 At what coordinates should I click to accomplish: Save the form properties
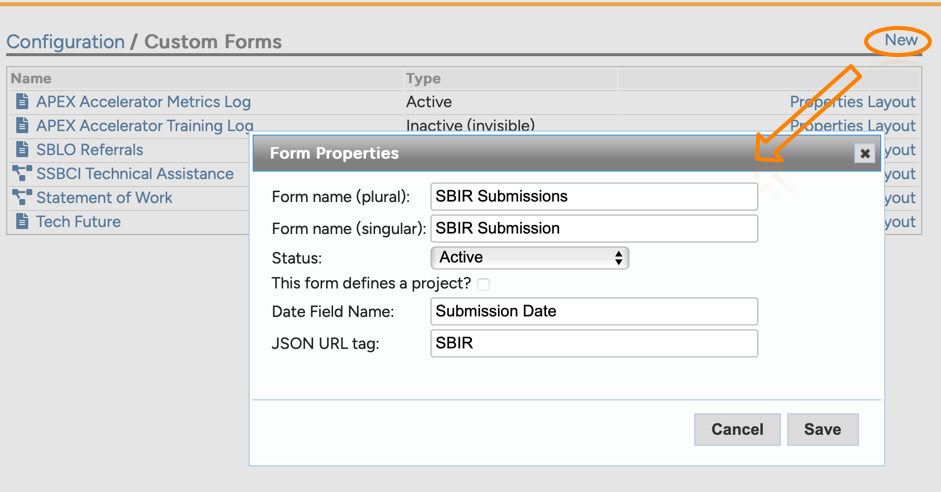point(822,429)
